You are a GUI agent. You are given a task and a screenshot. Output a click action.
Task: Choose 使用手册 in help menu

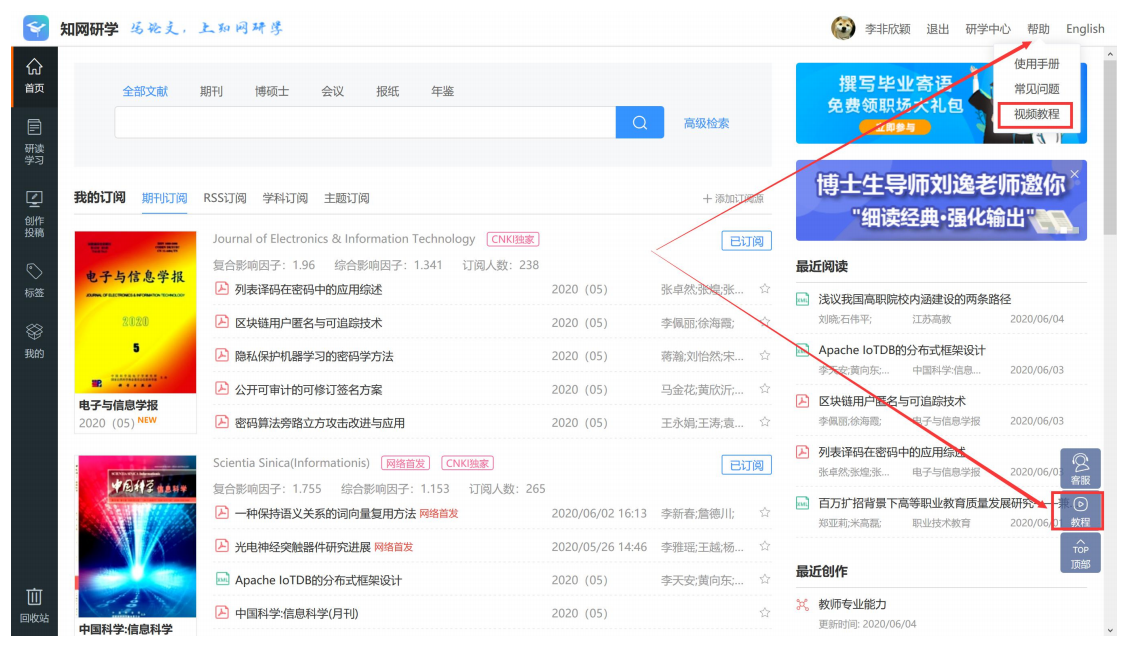(x=1036, y=64)
